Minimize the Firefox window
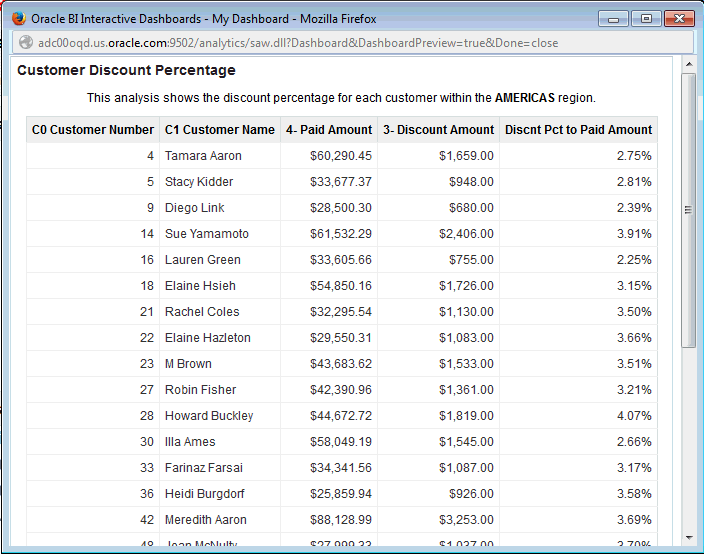This screenshot has height=554, width=704. pos(613,19)
